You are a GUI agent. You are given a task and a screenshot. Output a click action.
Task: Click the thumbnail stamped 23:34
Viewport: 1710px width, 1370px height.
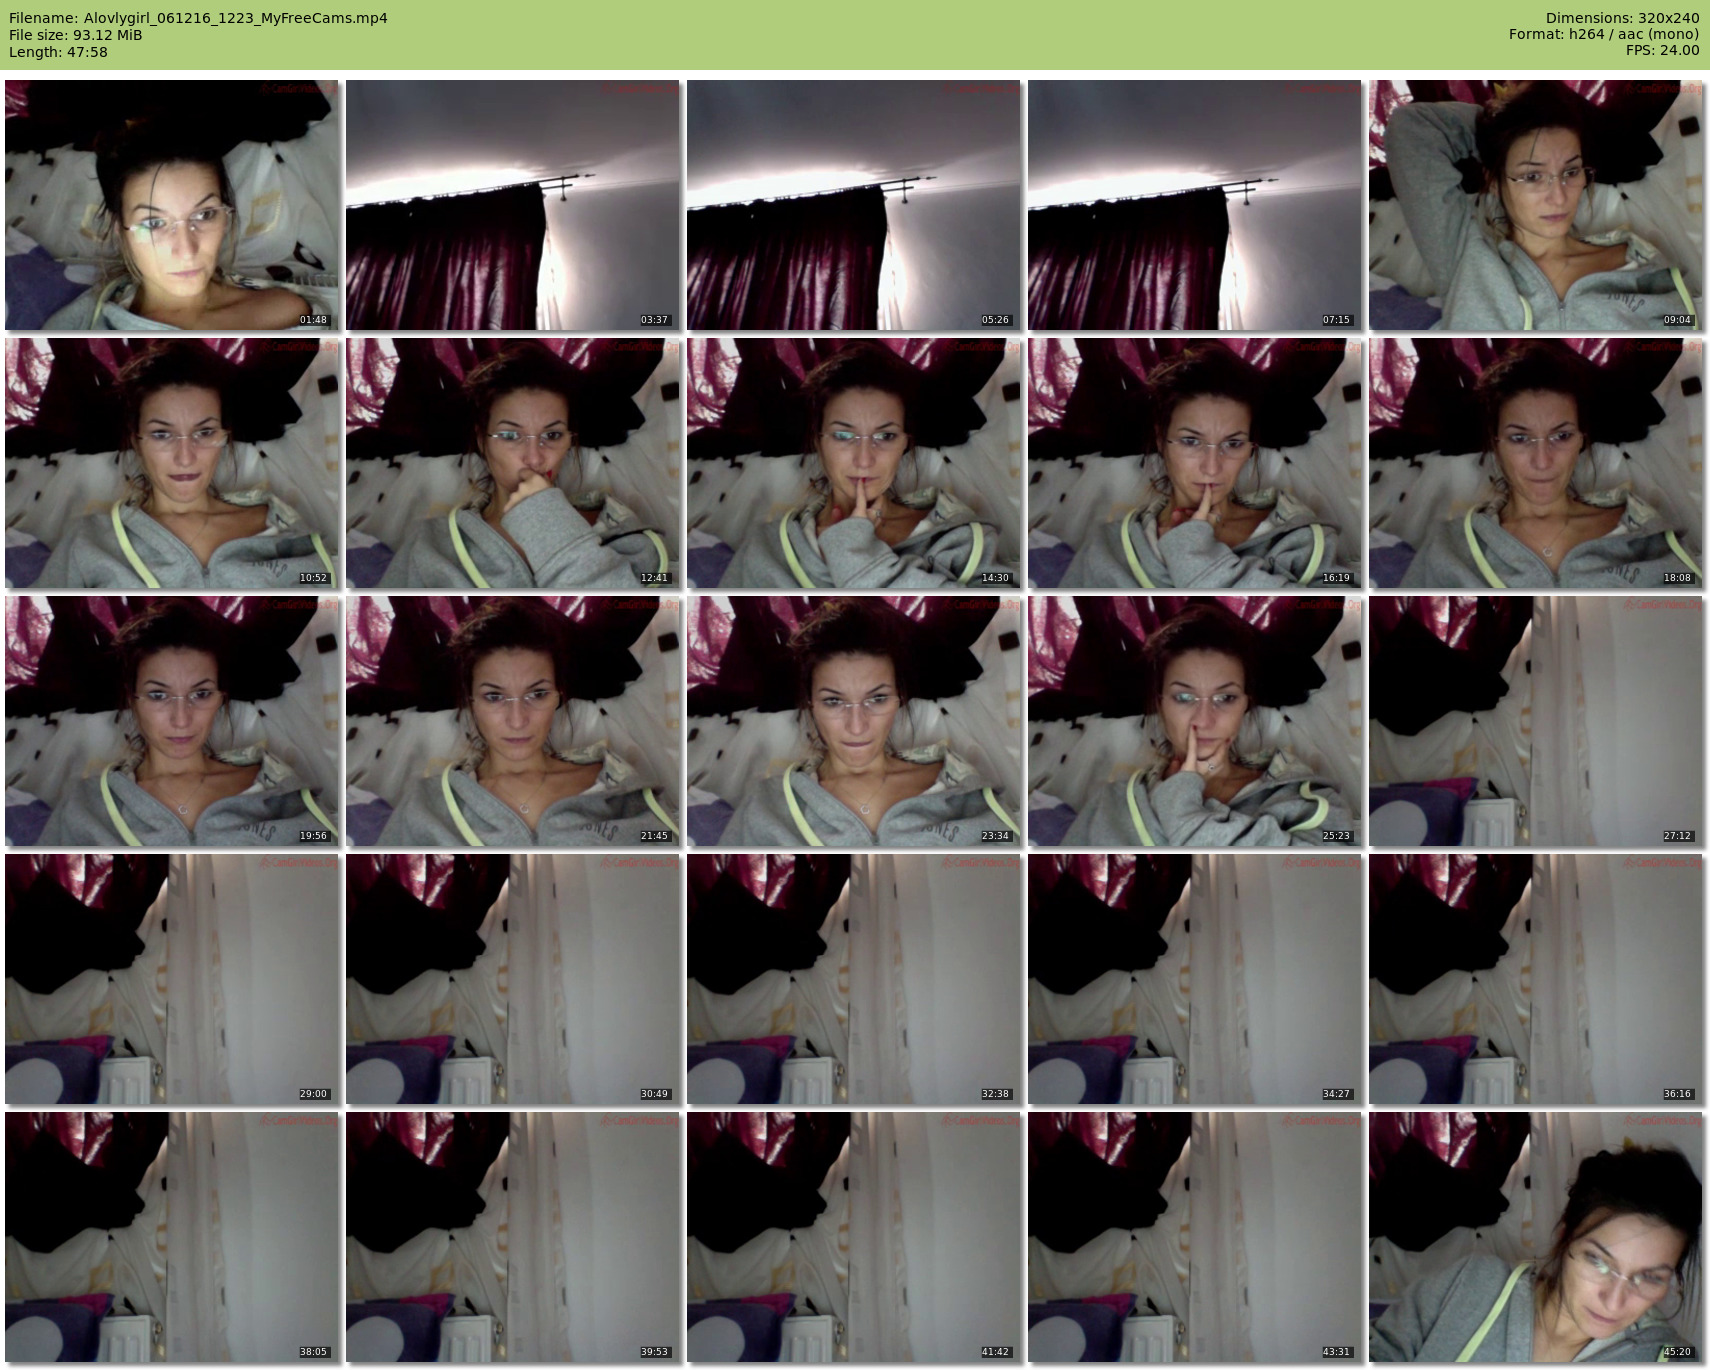(x=854, y=721)
